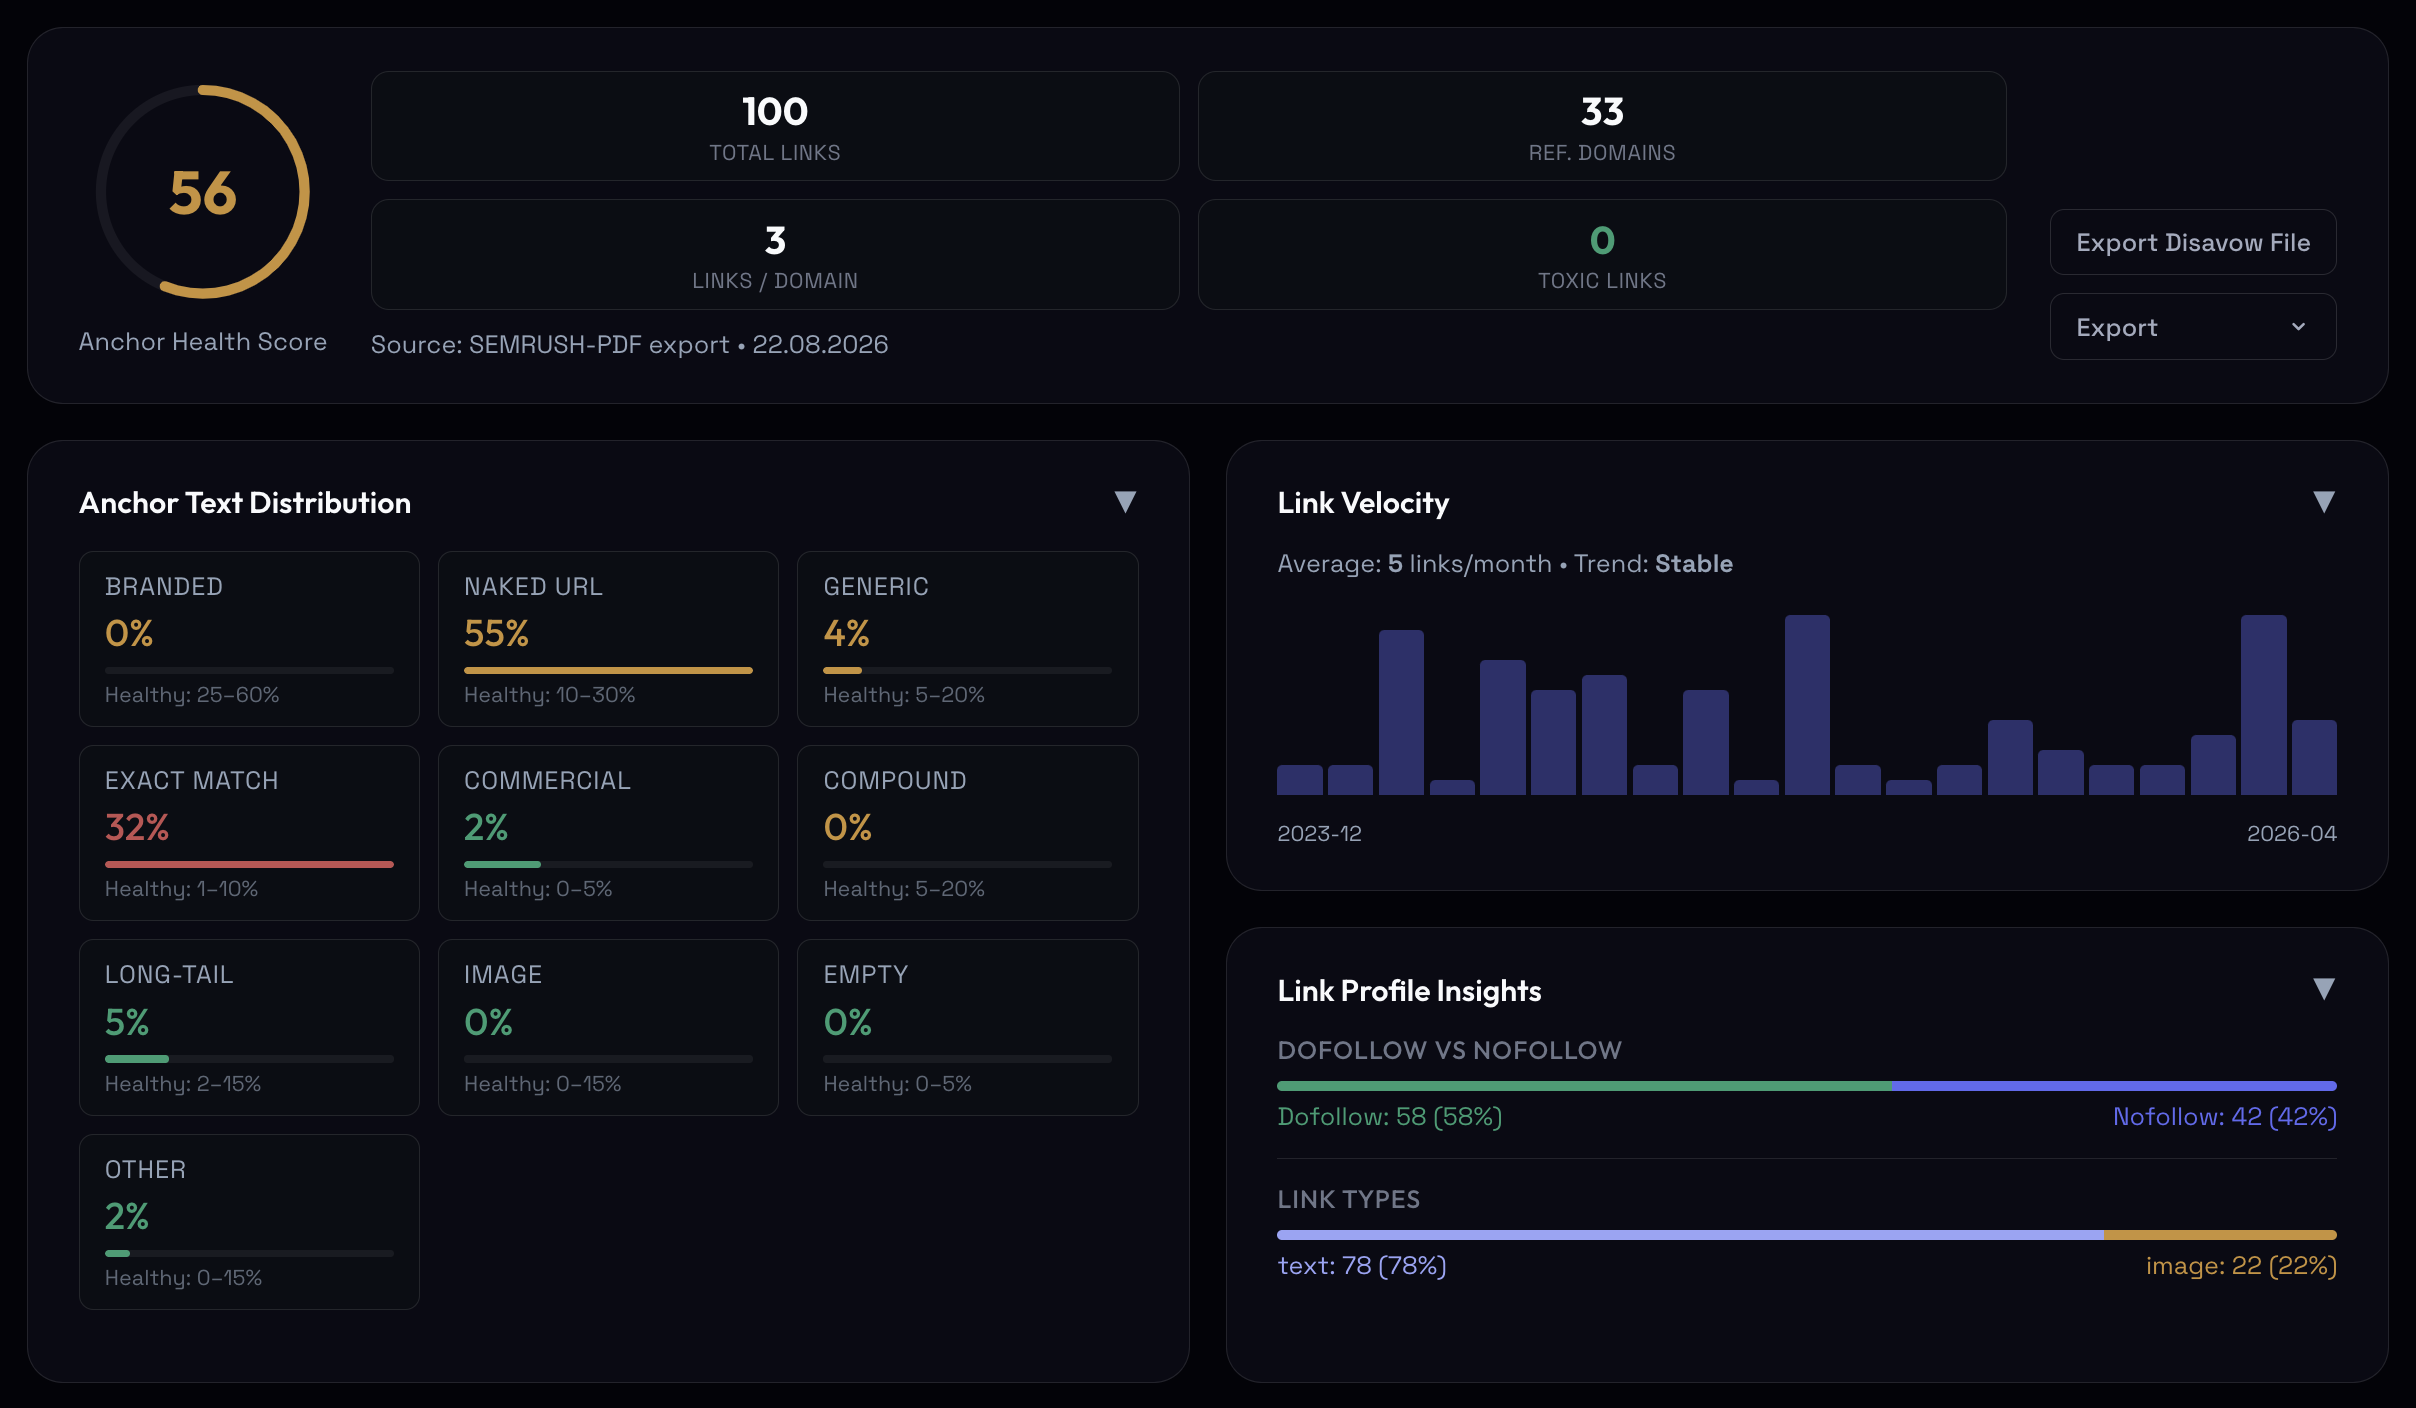
Task: Collapse the Anchor Text Distribution panel
Action: coord(1125,502)
